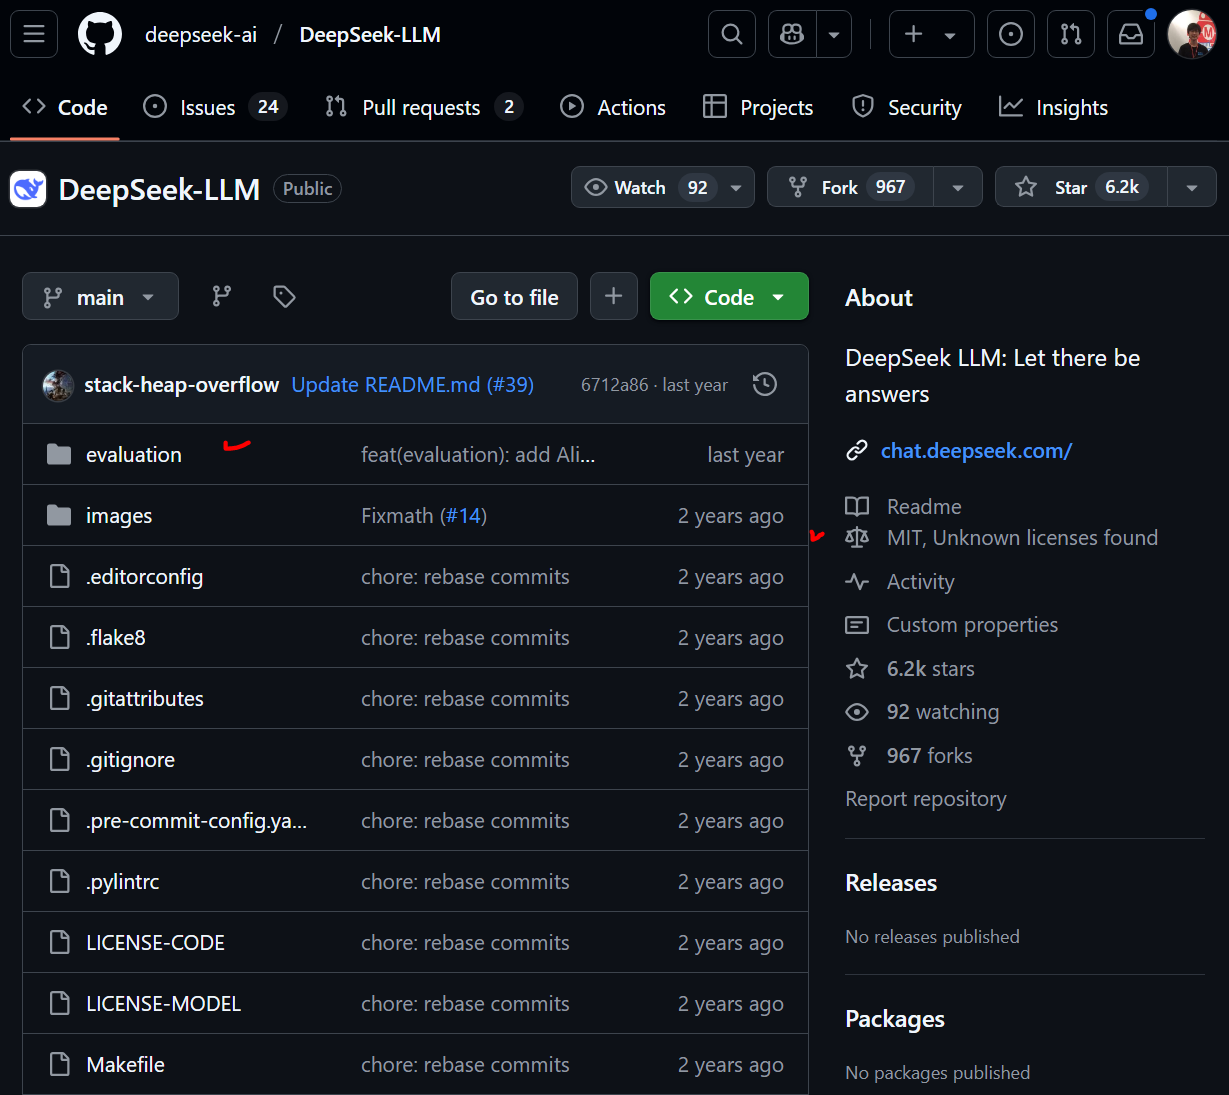This screenshot has width=1229, height=1095.
Task: Visit chat.deepseek.com link
Action: pos(976,451)
